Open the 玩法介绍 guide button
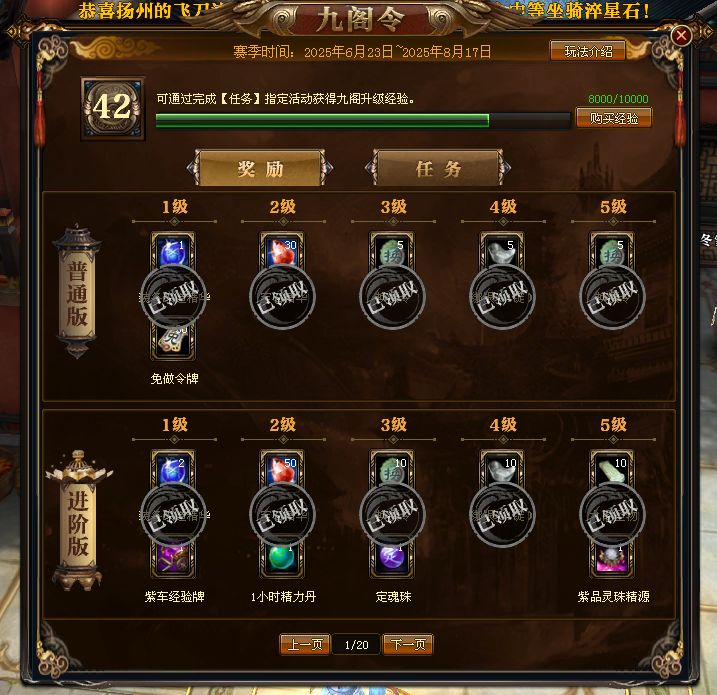Viewport: 717px width, 695px height. click(588, 51)
